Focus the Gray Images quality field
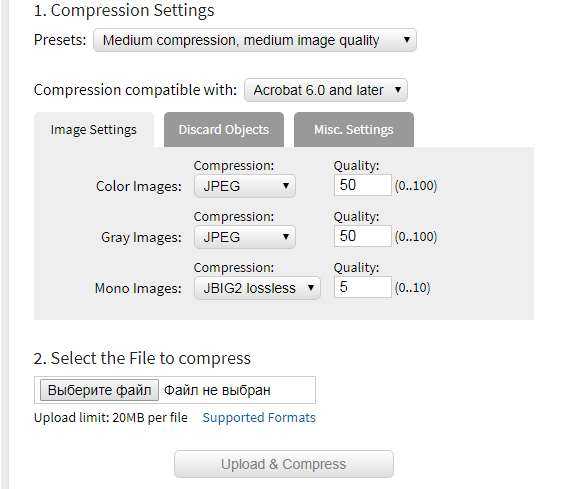 click(363, 236)
